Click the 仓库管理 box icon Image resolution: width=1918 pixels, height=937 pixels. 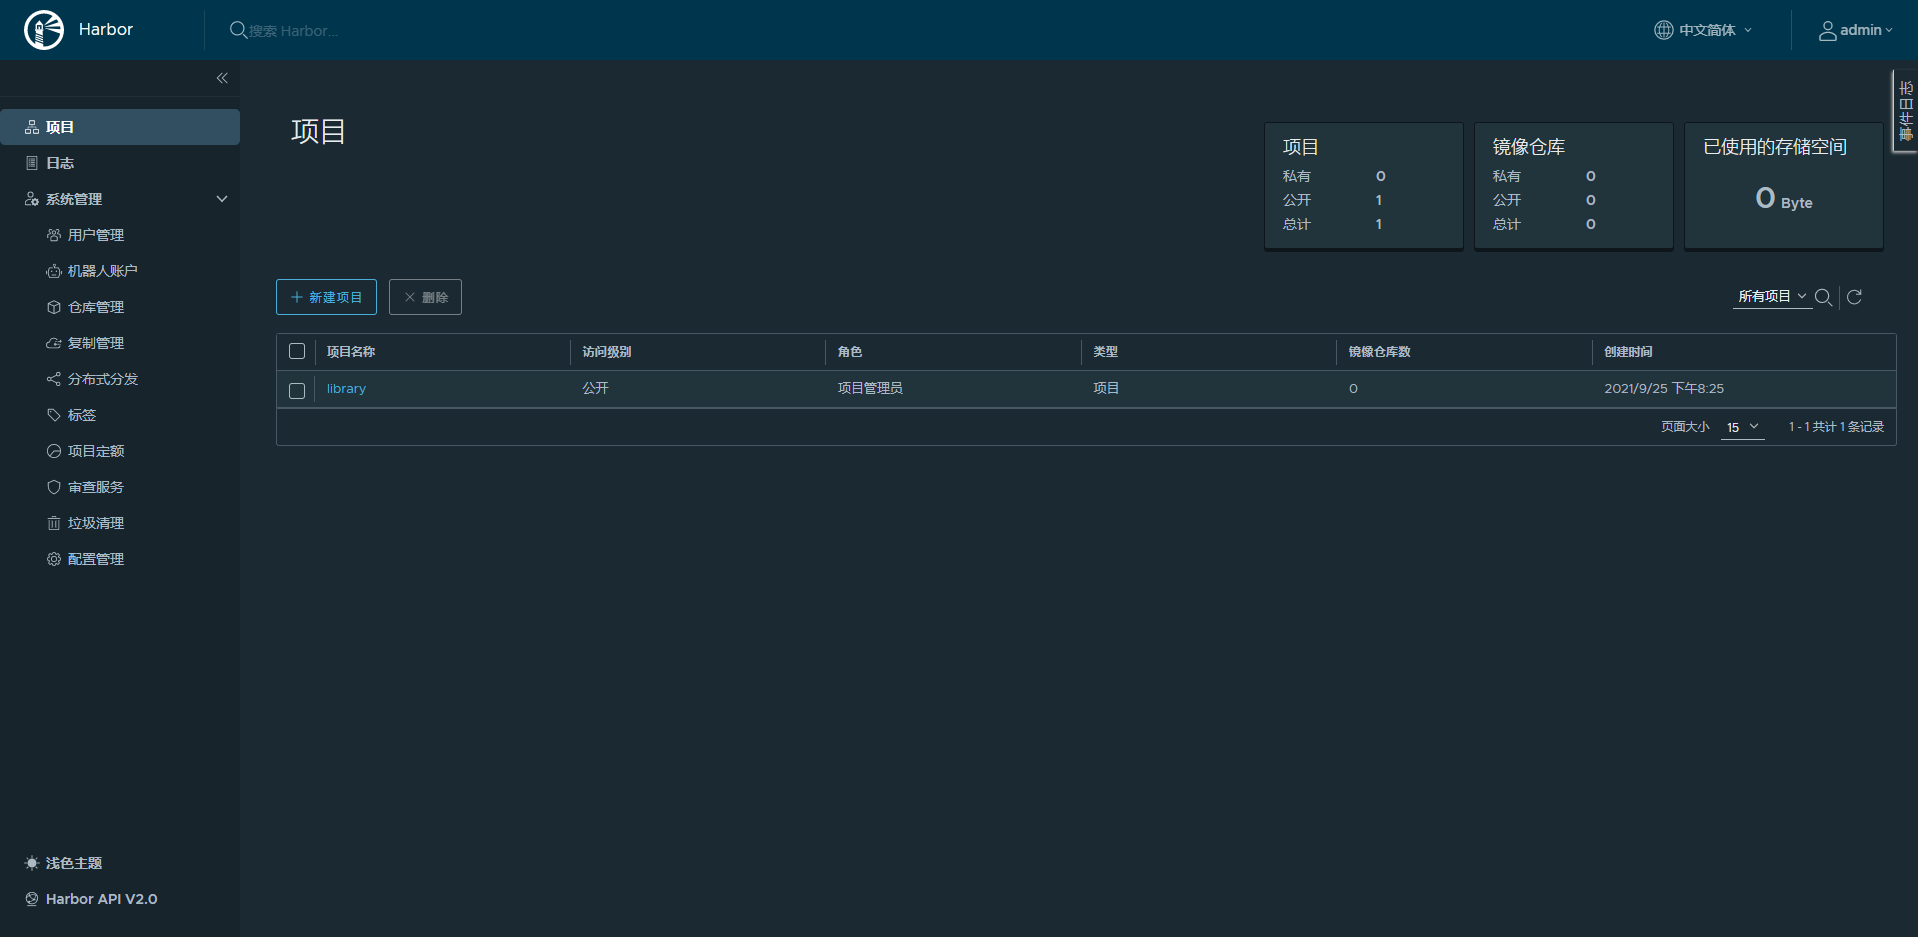click(x=54, y=307)
